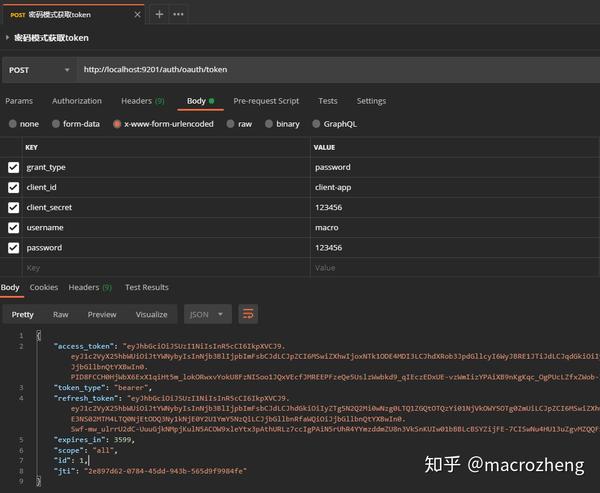
Task: Click the request URL input field
Action: coord(339,70)
